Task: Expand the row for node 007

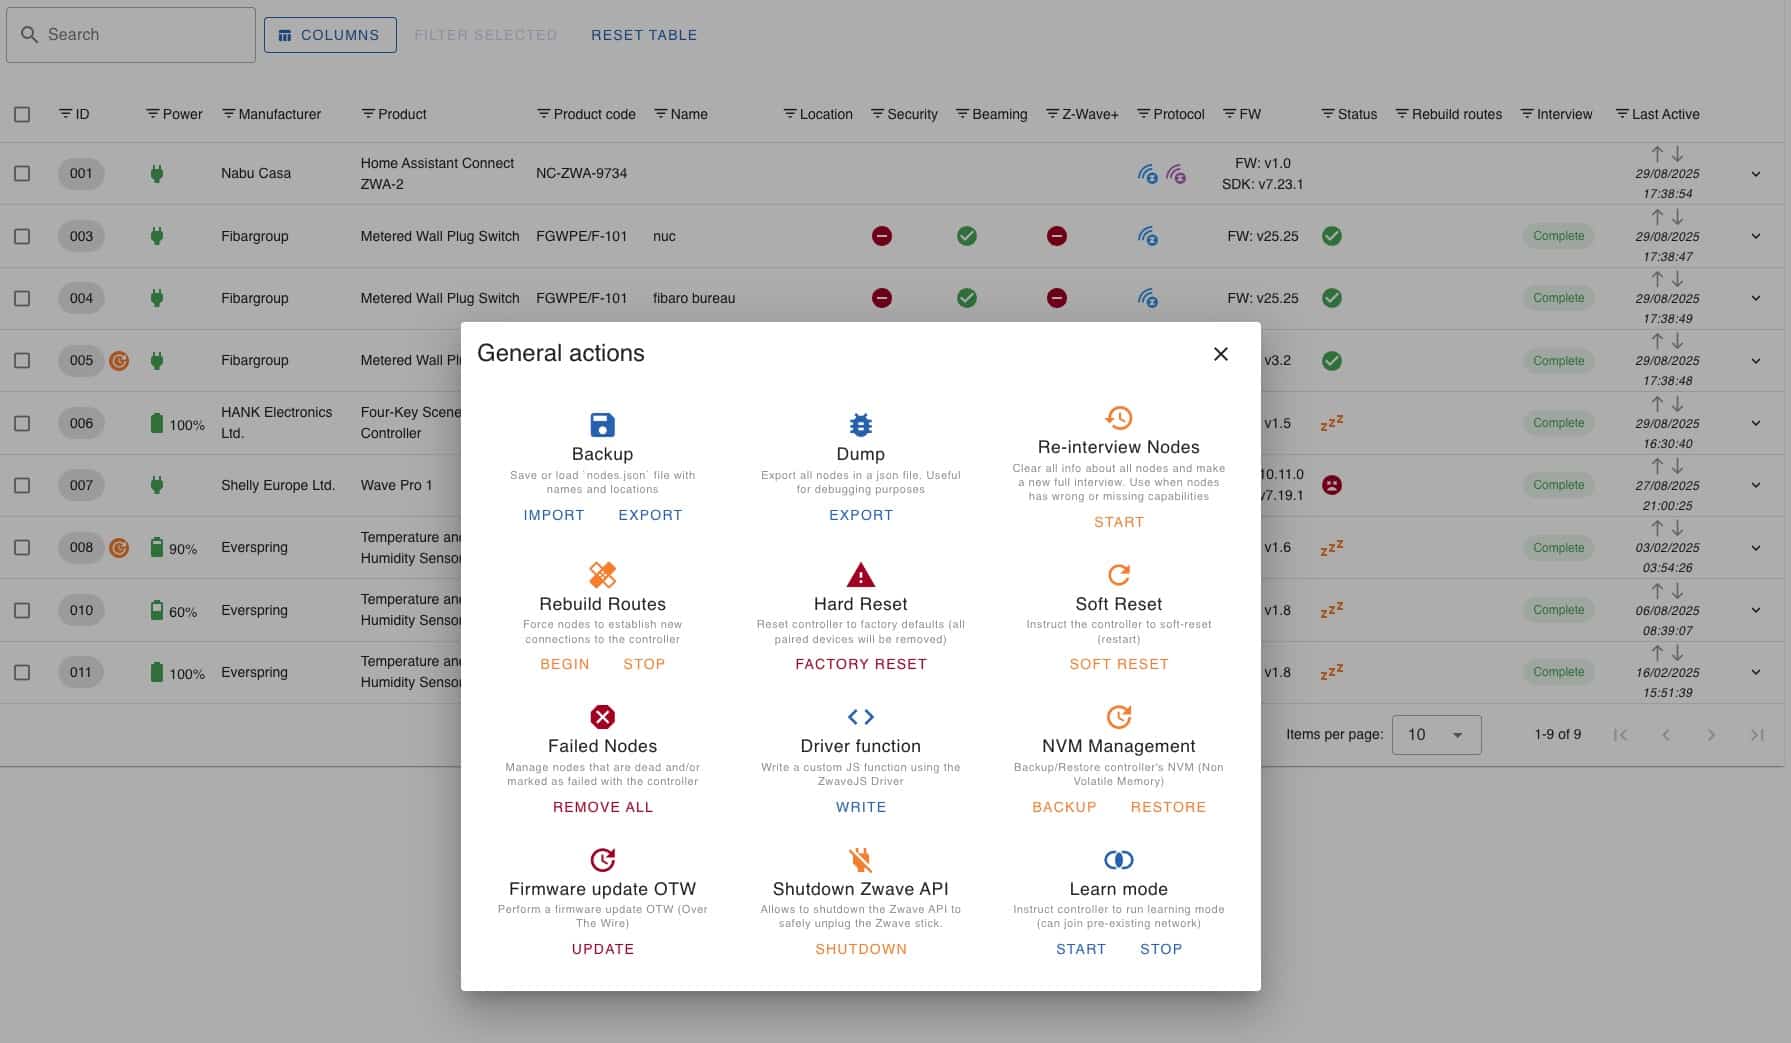Action: 1755,485
